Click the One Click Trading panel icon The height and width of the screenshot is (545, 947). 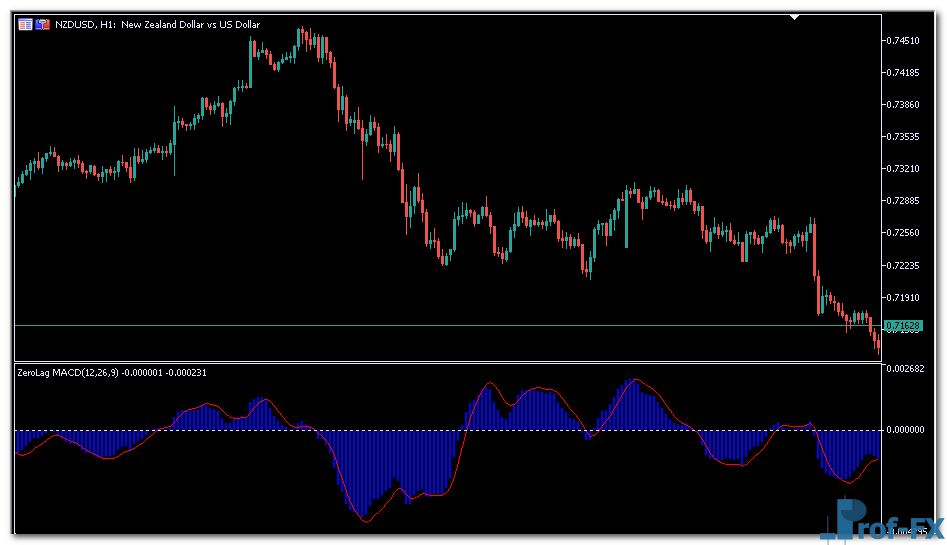[x=25, y=24]
